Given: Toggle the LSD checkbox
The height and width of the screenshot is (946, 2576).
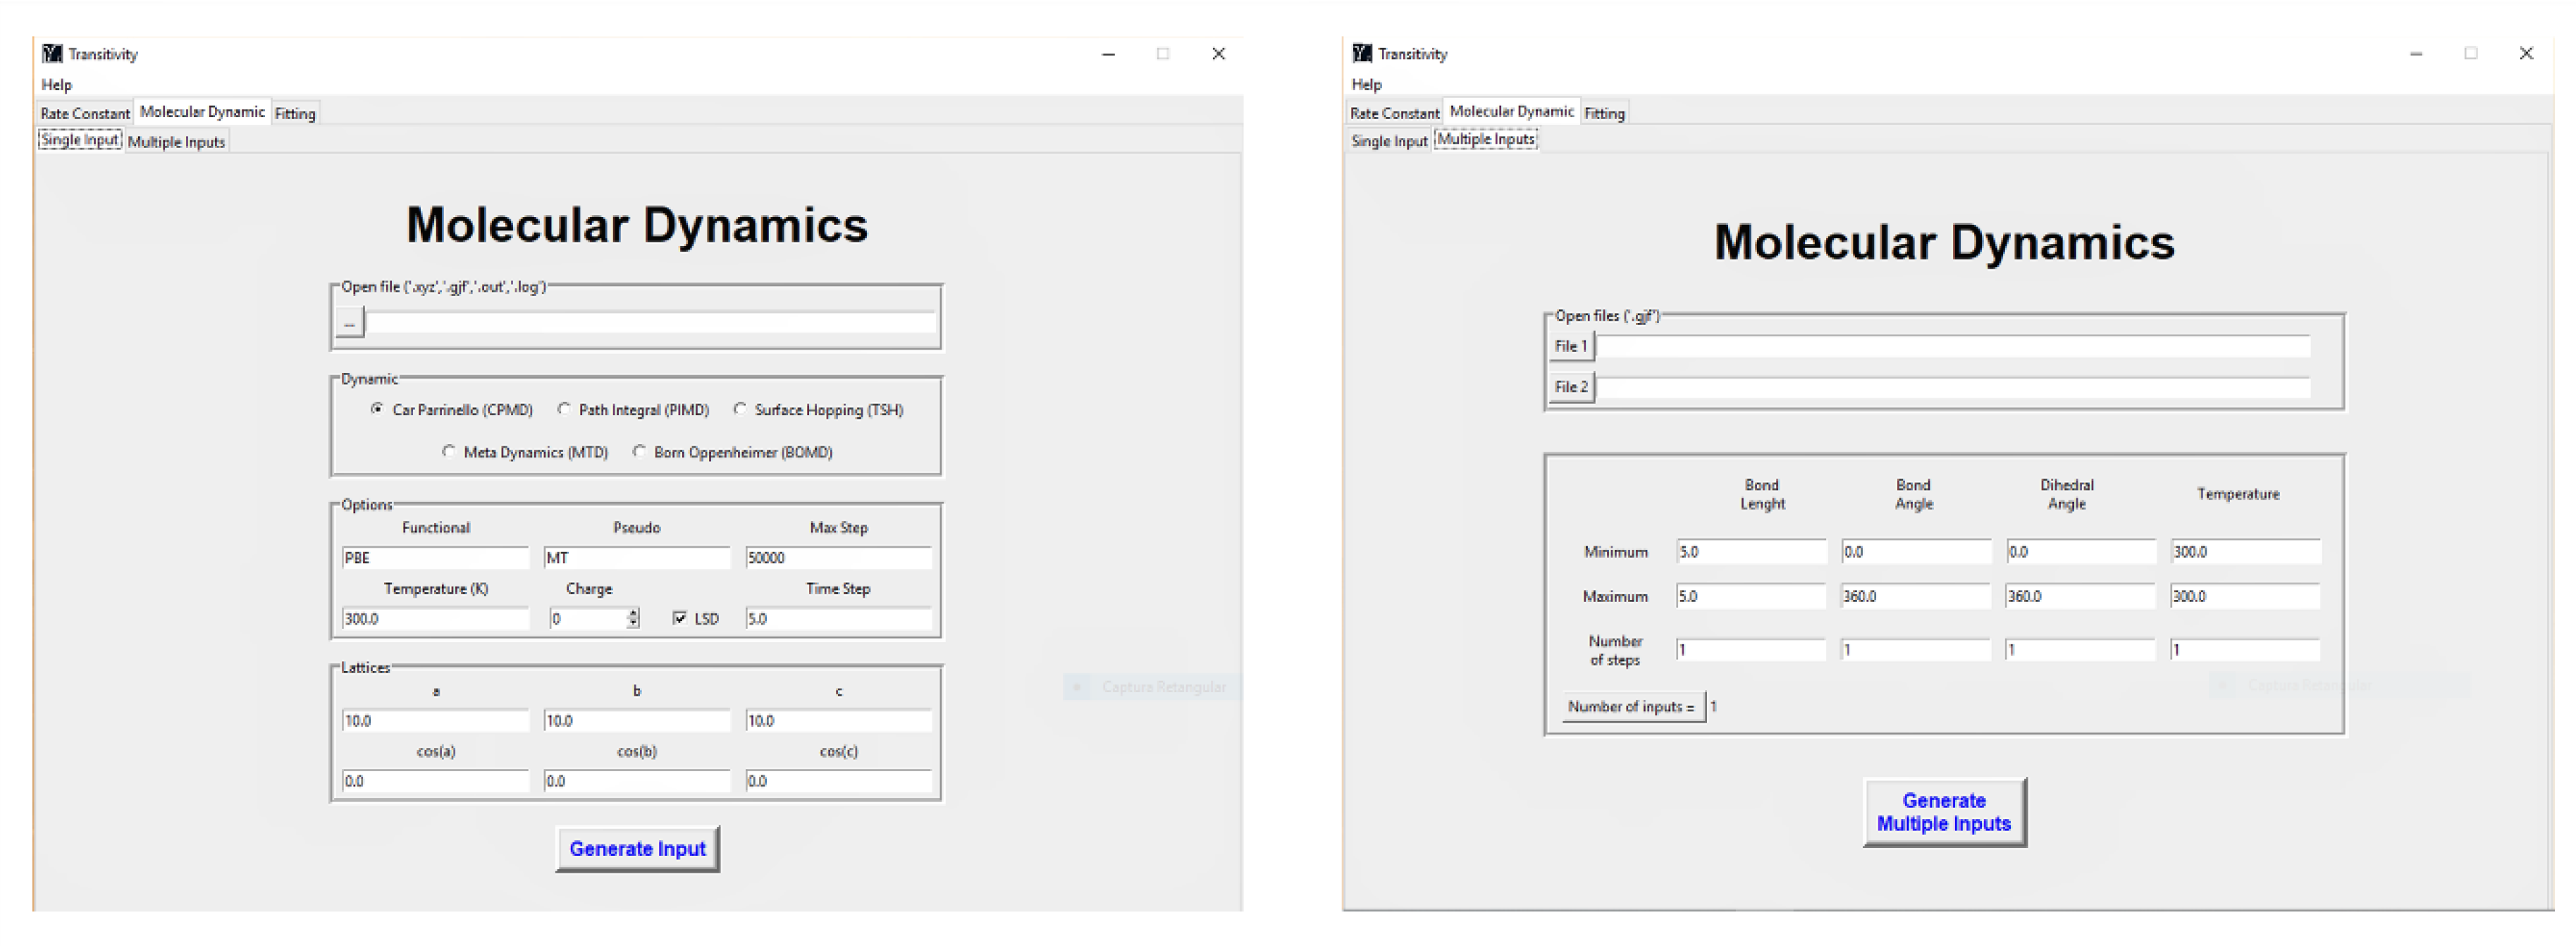Looking at the screenshot, I should click(680, 619).
